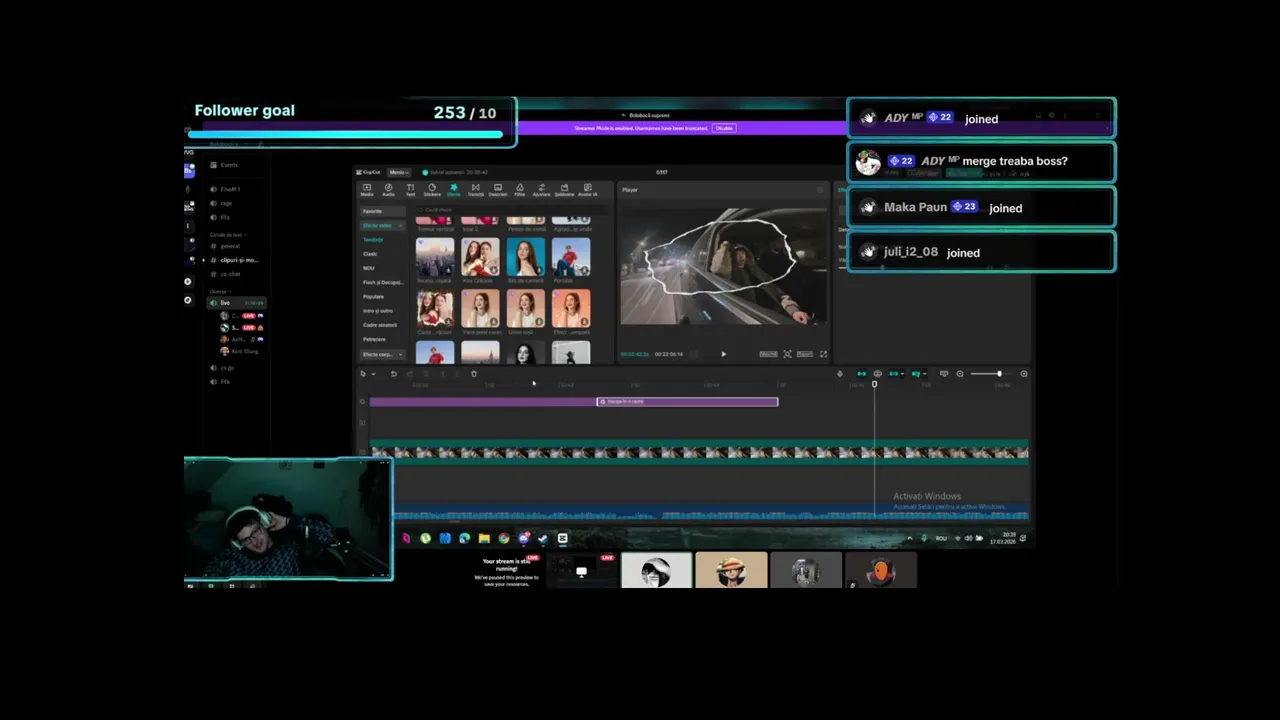The width and height of the screenshot is (1280, 720).
Task: Open File Explorer from the taskbar
Action: click(484, 538)
